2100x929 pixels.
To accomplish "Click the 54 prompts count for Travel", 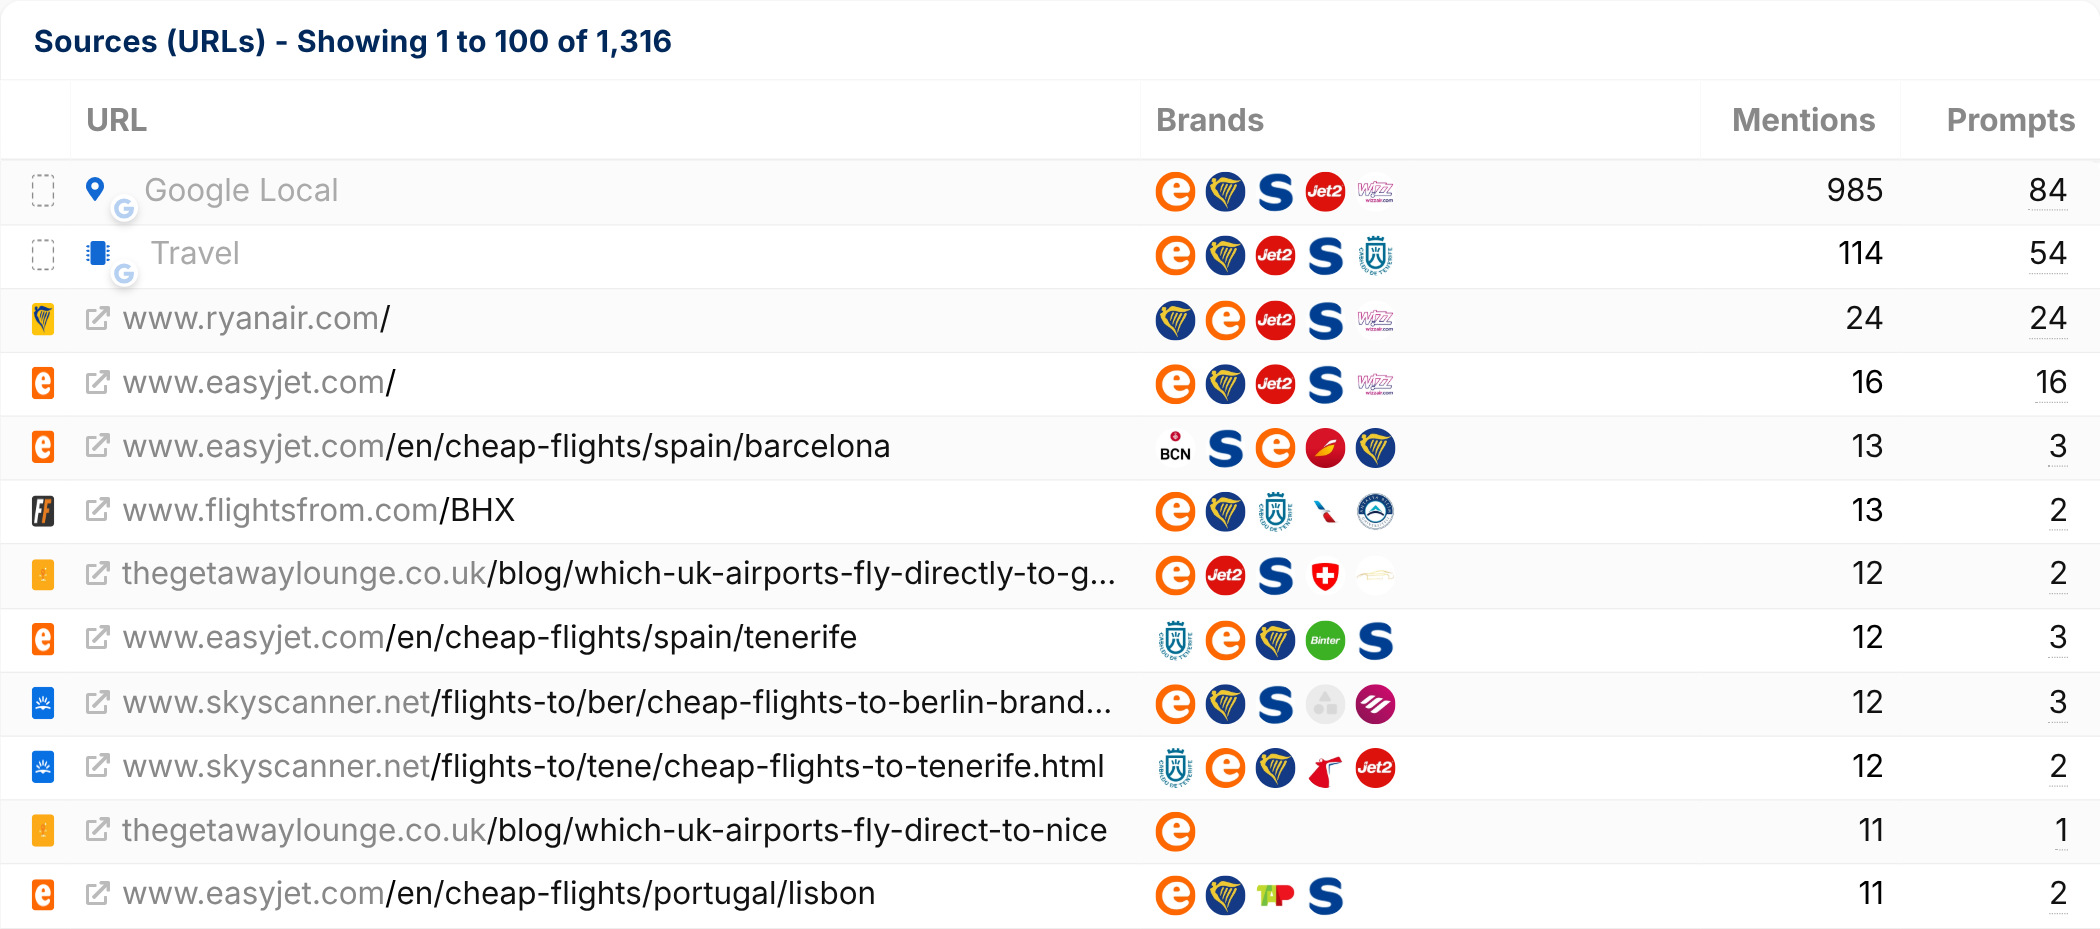I will (x=2047, y=253).
